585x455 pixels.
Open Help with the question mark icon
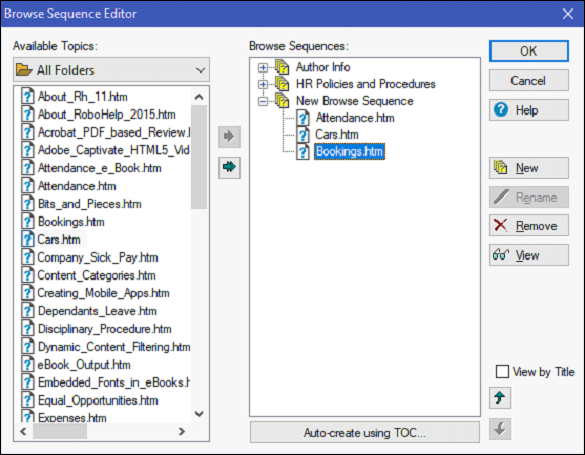click(x=529, y=110)
